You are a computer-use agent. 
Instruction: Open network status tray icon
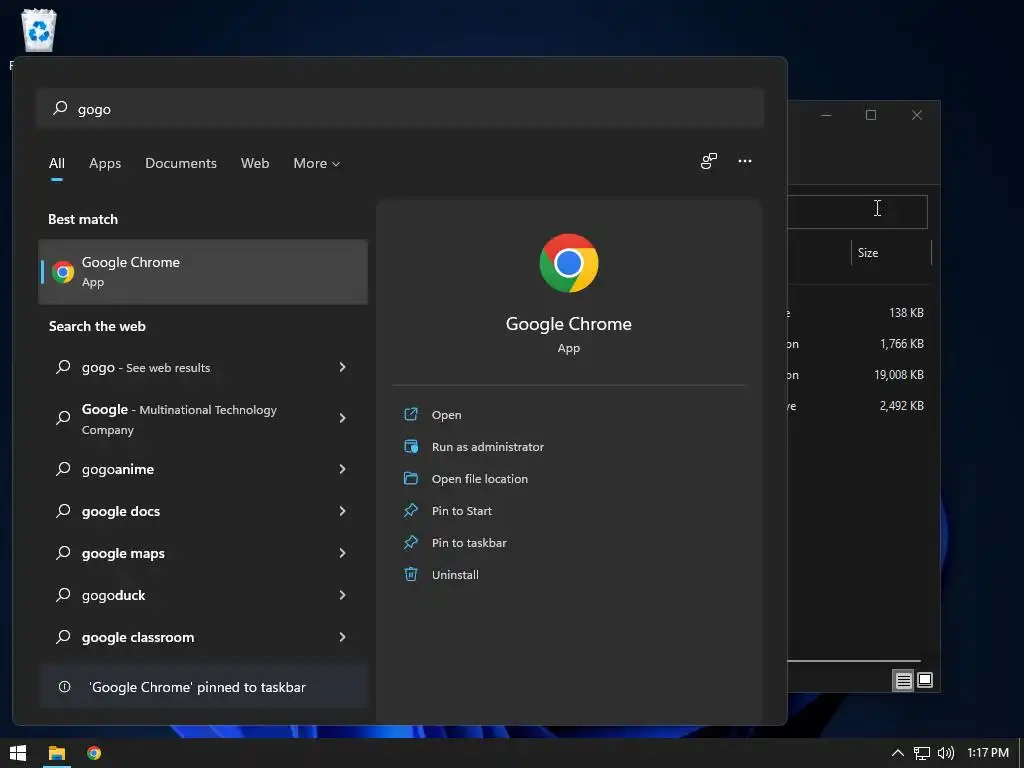(921, 753)
